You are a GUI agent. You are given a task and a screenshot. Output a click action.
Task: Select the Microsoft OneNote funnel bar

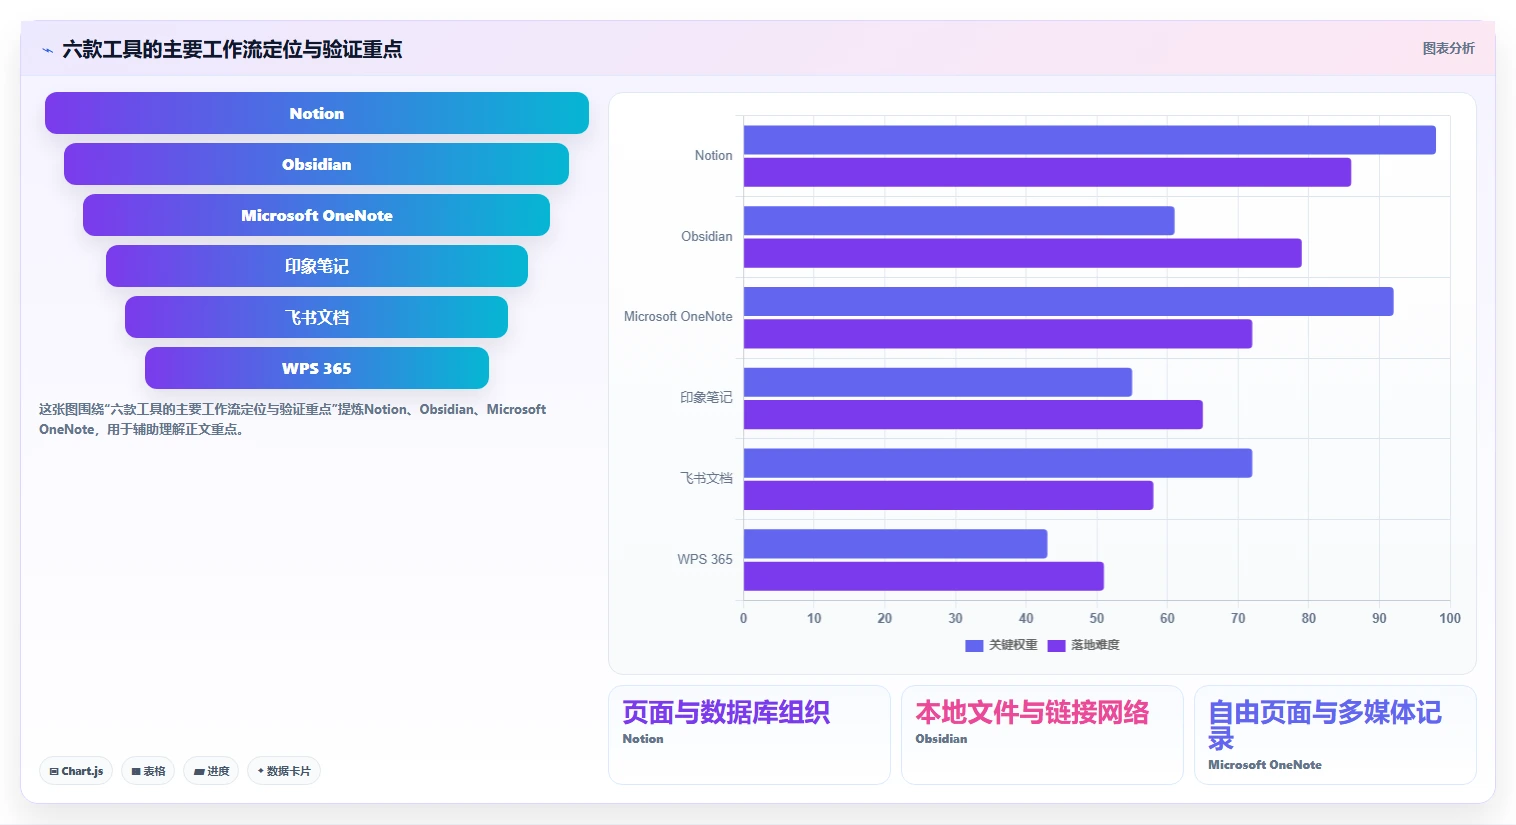316,215
